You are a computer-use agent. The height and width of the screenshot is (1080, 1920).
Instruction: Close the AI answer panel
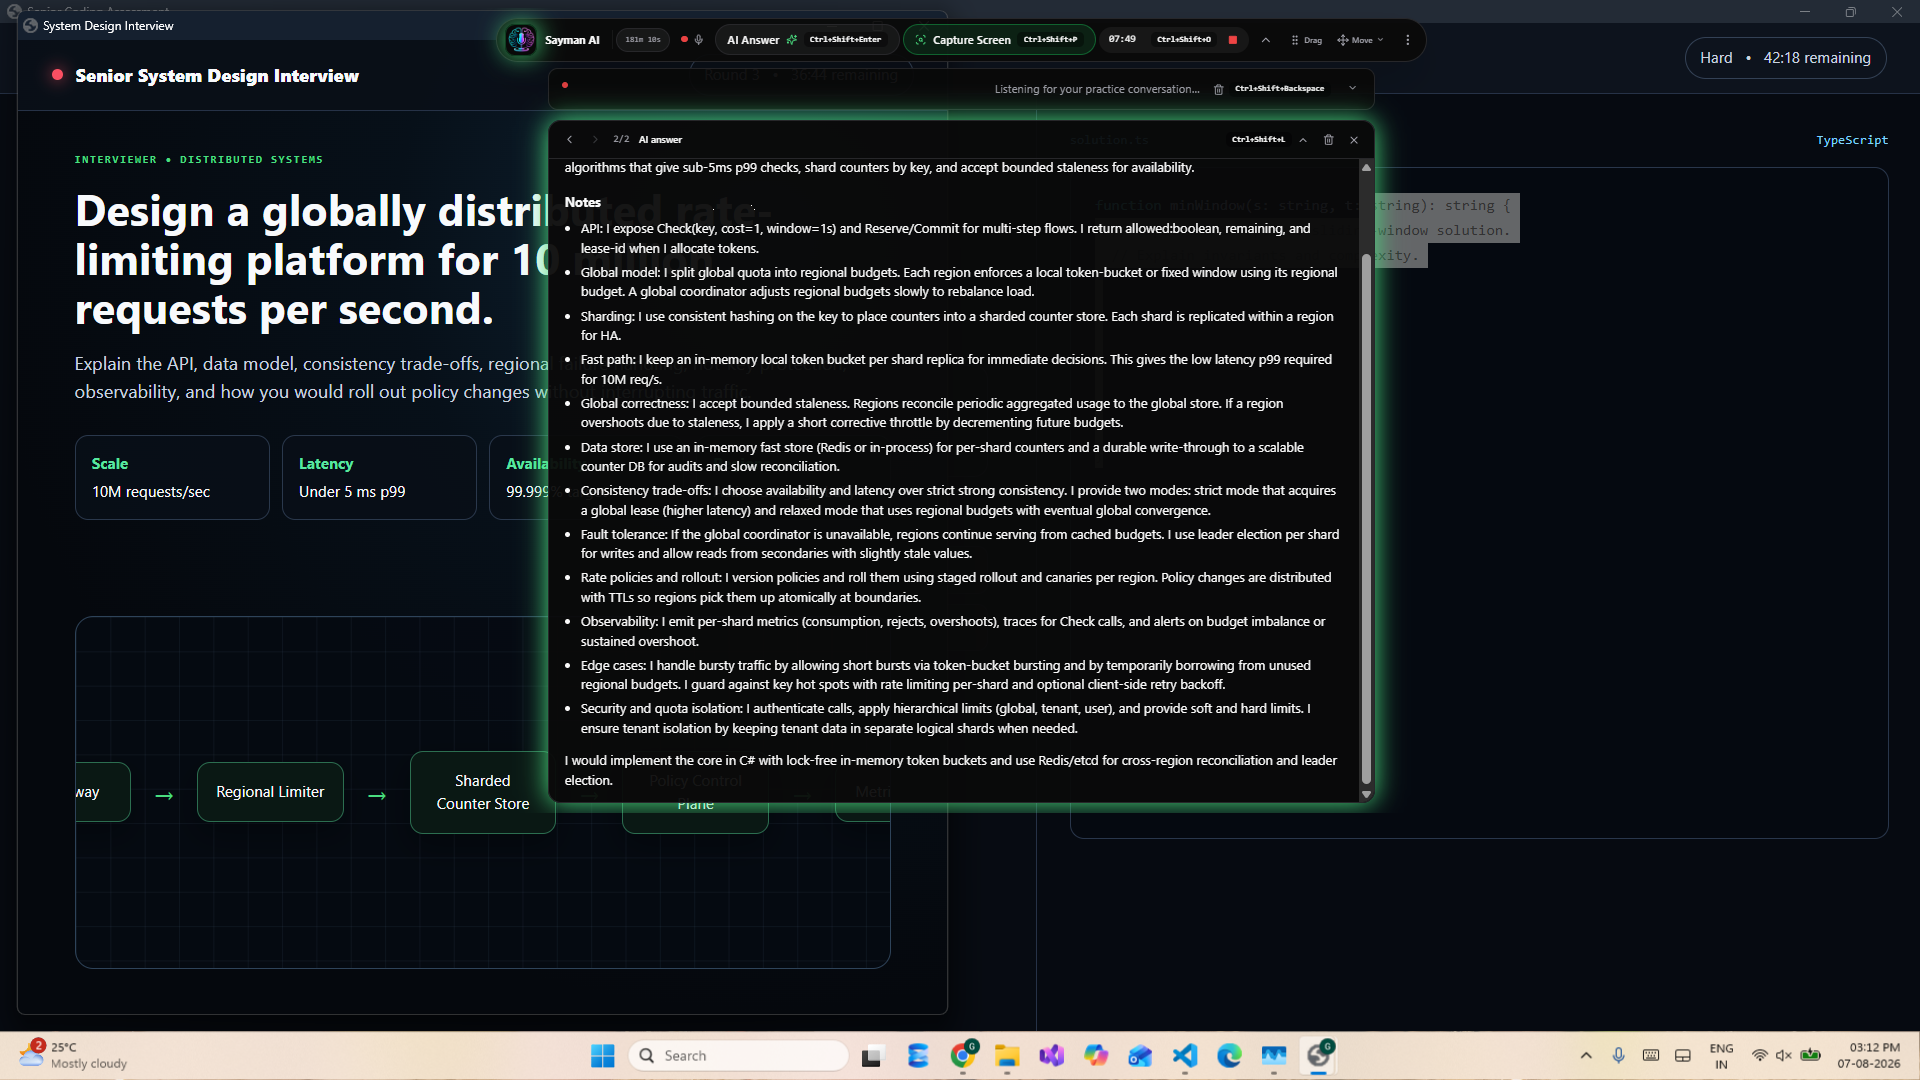1354,140
